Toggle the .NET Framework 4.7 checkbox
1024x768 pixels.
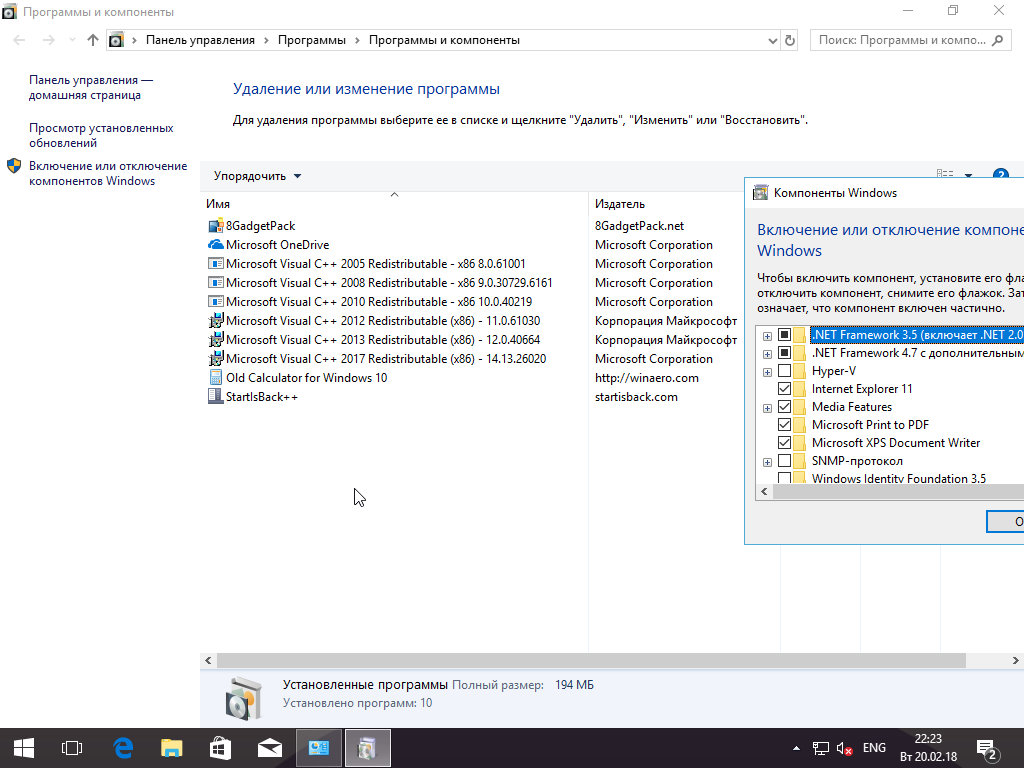pyautogui.click(x=784, y=353)
